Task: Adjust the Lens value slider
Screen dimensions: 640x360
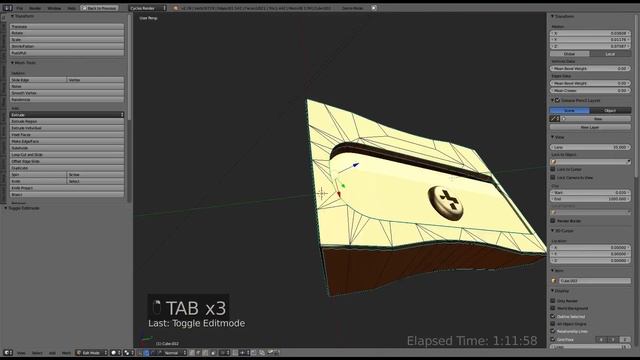Action: (x=590, y=147)
